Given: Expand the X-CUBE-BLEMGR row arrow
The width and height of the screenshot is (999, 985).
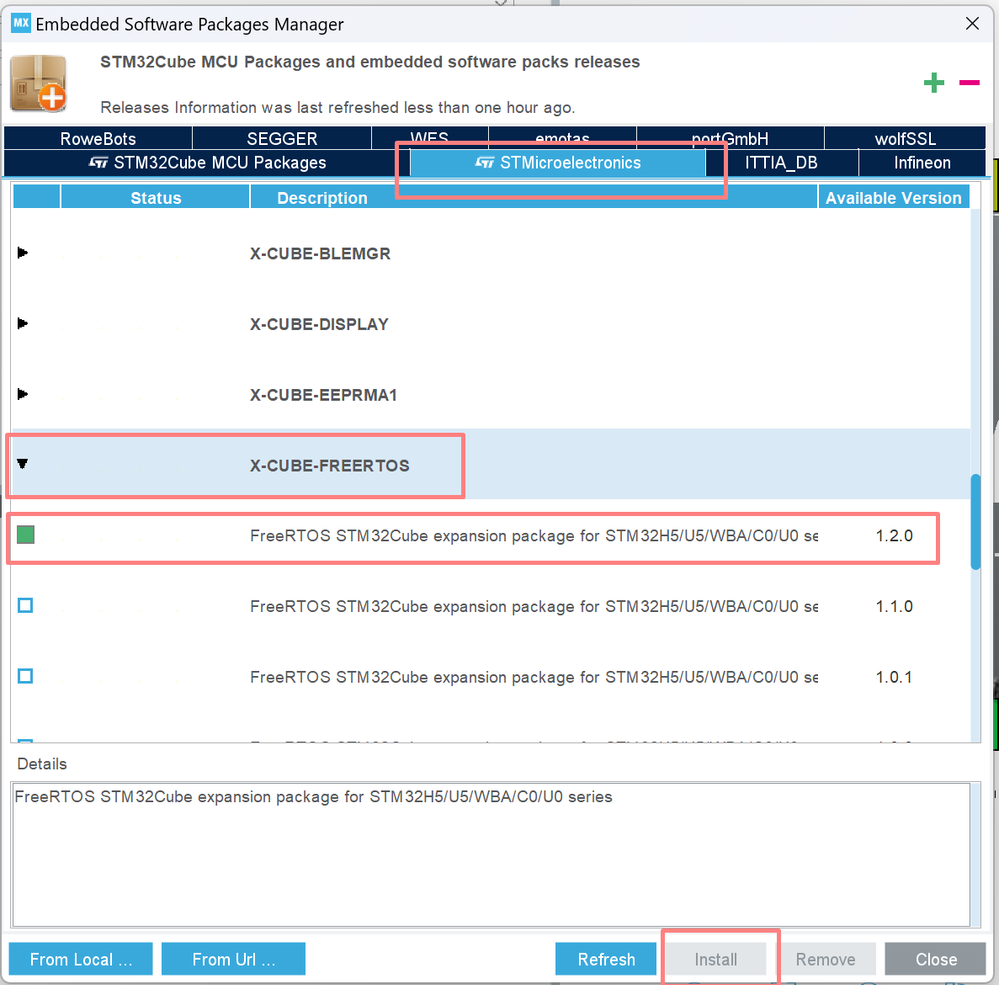Looking at the screenshot, I should tap(23, 253).
